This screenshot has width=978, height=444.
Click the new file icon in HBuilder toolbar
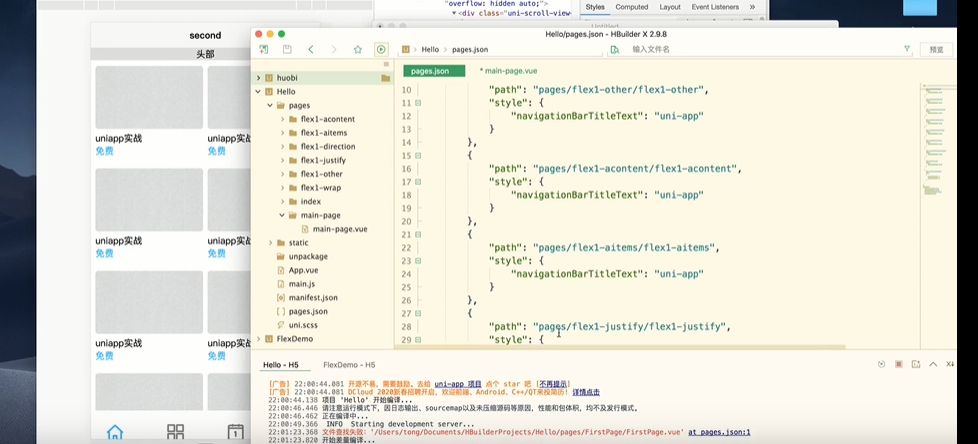tap(264, 49)
